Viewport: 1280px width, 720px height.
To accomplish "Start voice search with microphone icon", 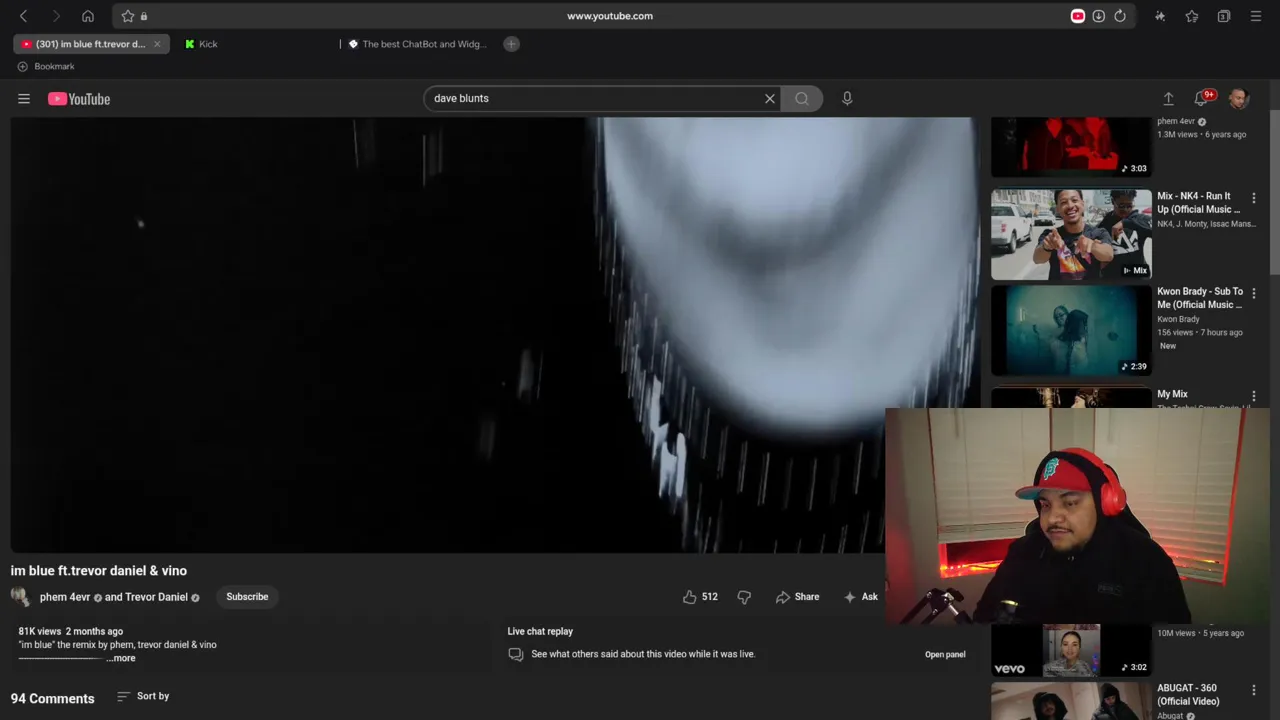I will [x=847, y=99].
